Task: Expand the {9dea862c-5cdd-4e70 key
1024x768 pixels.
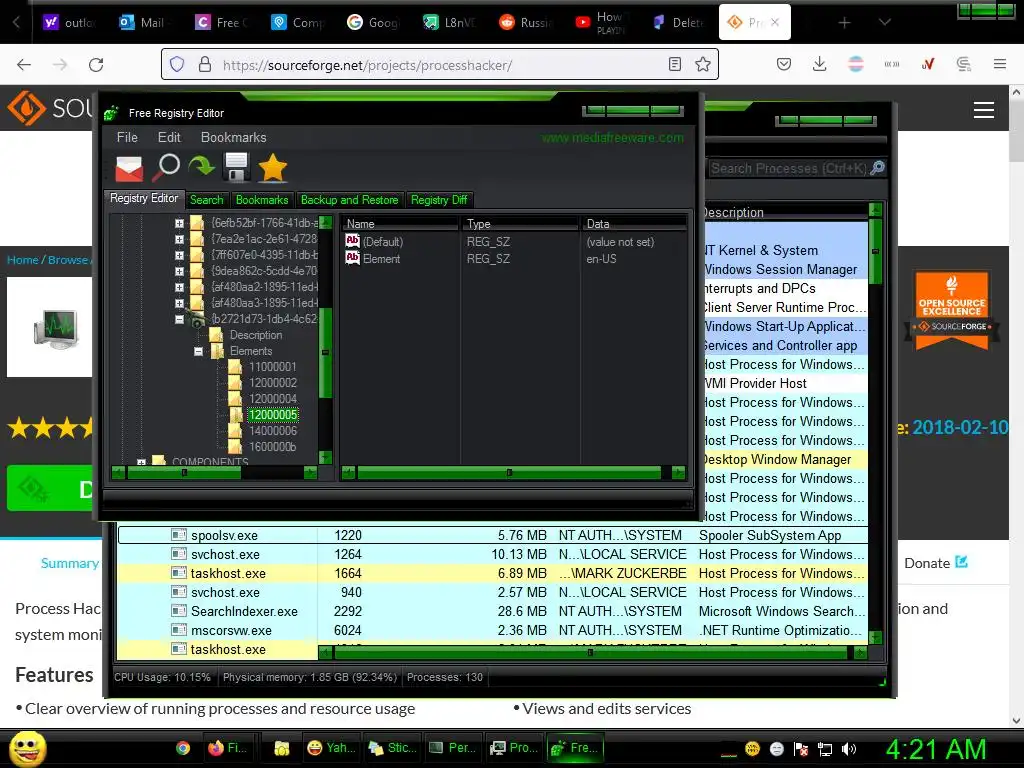Action: pos(179,271)
